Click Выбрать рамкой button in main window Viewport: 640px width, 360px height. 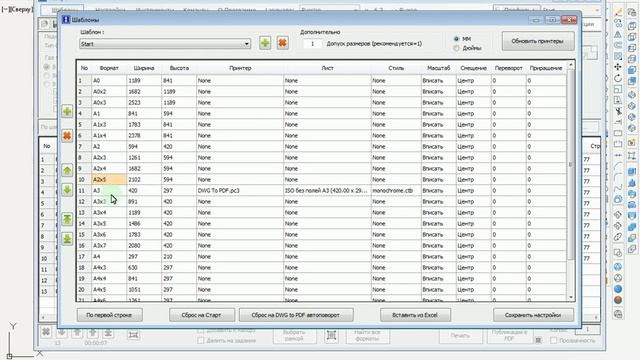(294, 336)
